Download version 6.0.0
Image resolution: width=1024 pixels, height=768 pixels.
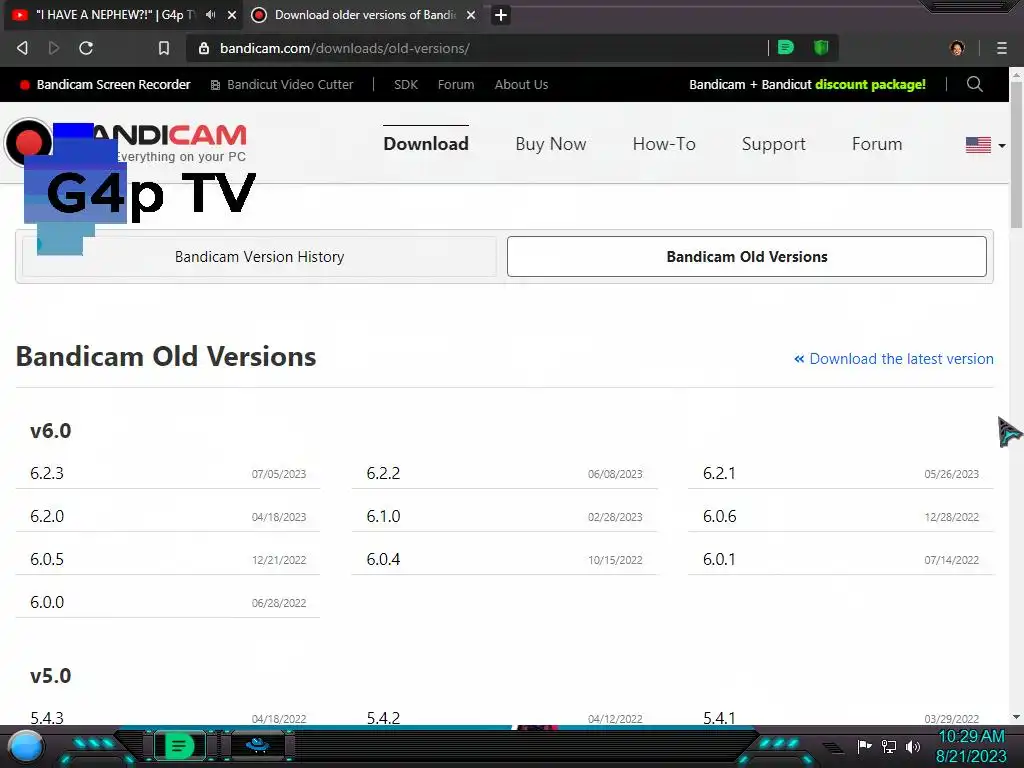click(168, 603)
